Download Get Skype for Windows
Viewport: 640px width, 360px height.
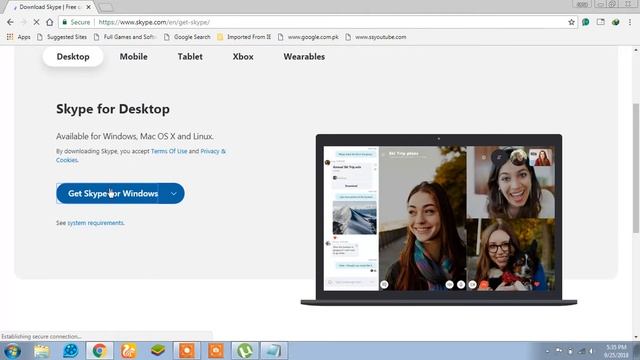[x=108, y=193]
